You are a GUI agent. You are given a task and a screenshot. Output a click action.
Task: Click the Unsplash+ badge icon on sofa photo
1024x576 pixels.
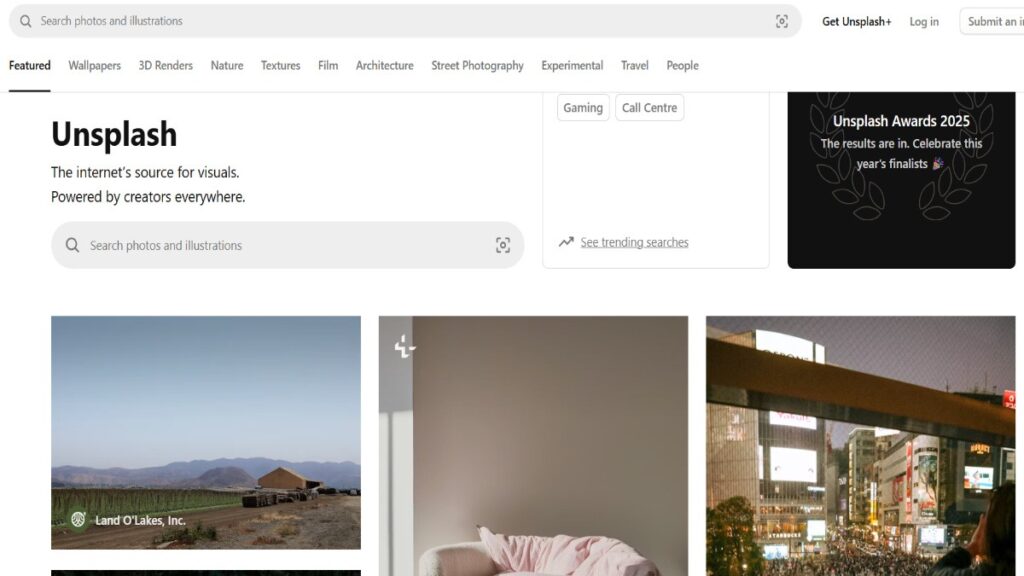click(x=404, y=347)
